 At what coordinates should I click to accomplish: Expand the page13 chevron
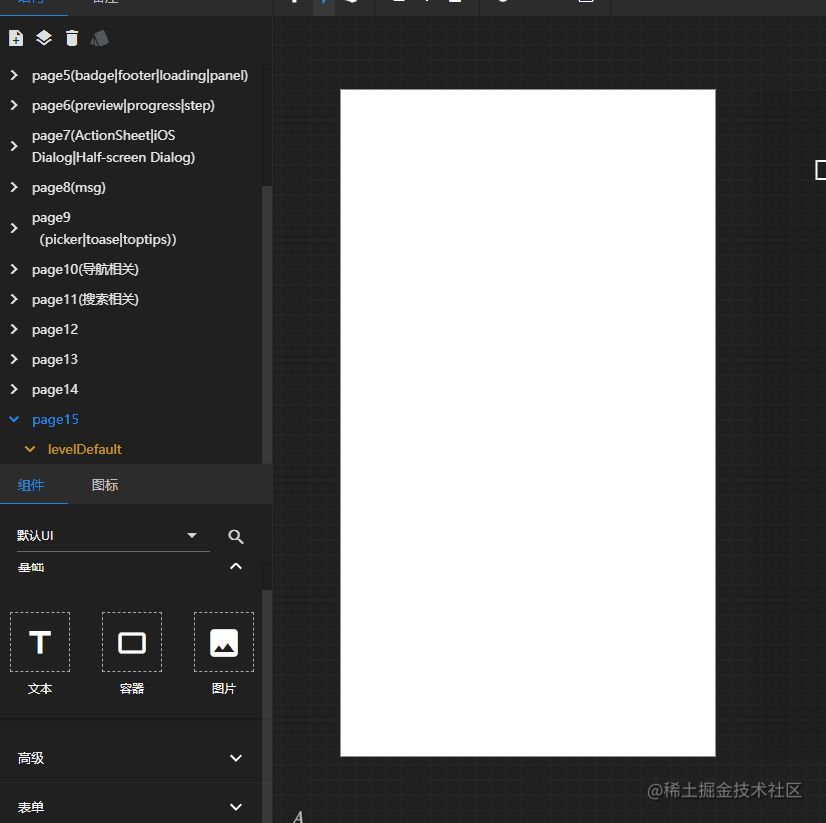14,359
